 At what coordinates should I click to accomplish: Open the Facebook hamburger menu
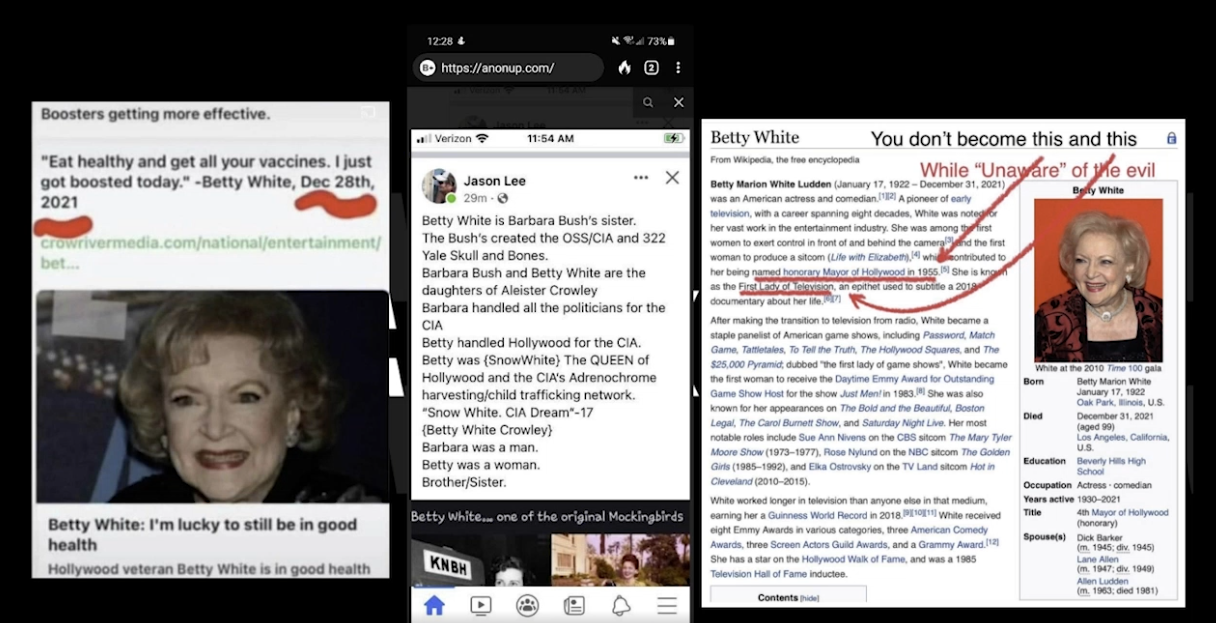click(667, 605)
